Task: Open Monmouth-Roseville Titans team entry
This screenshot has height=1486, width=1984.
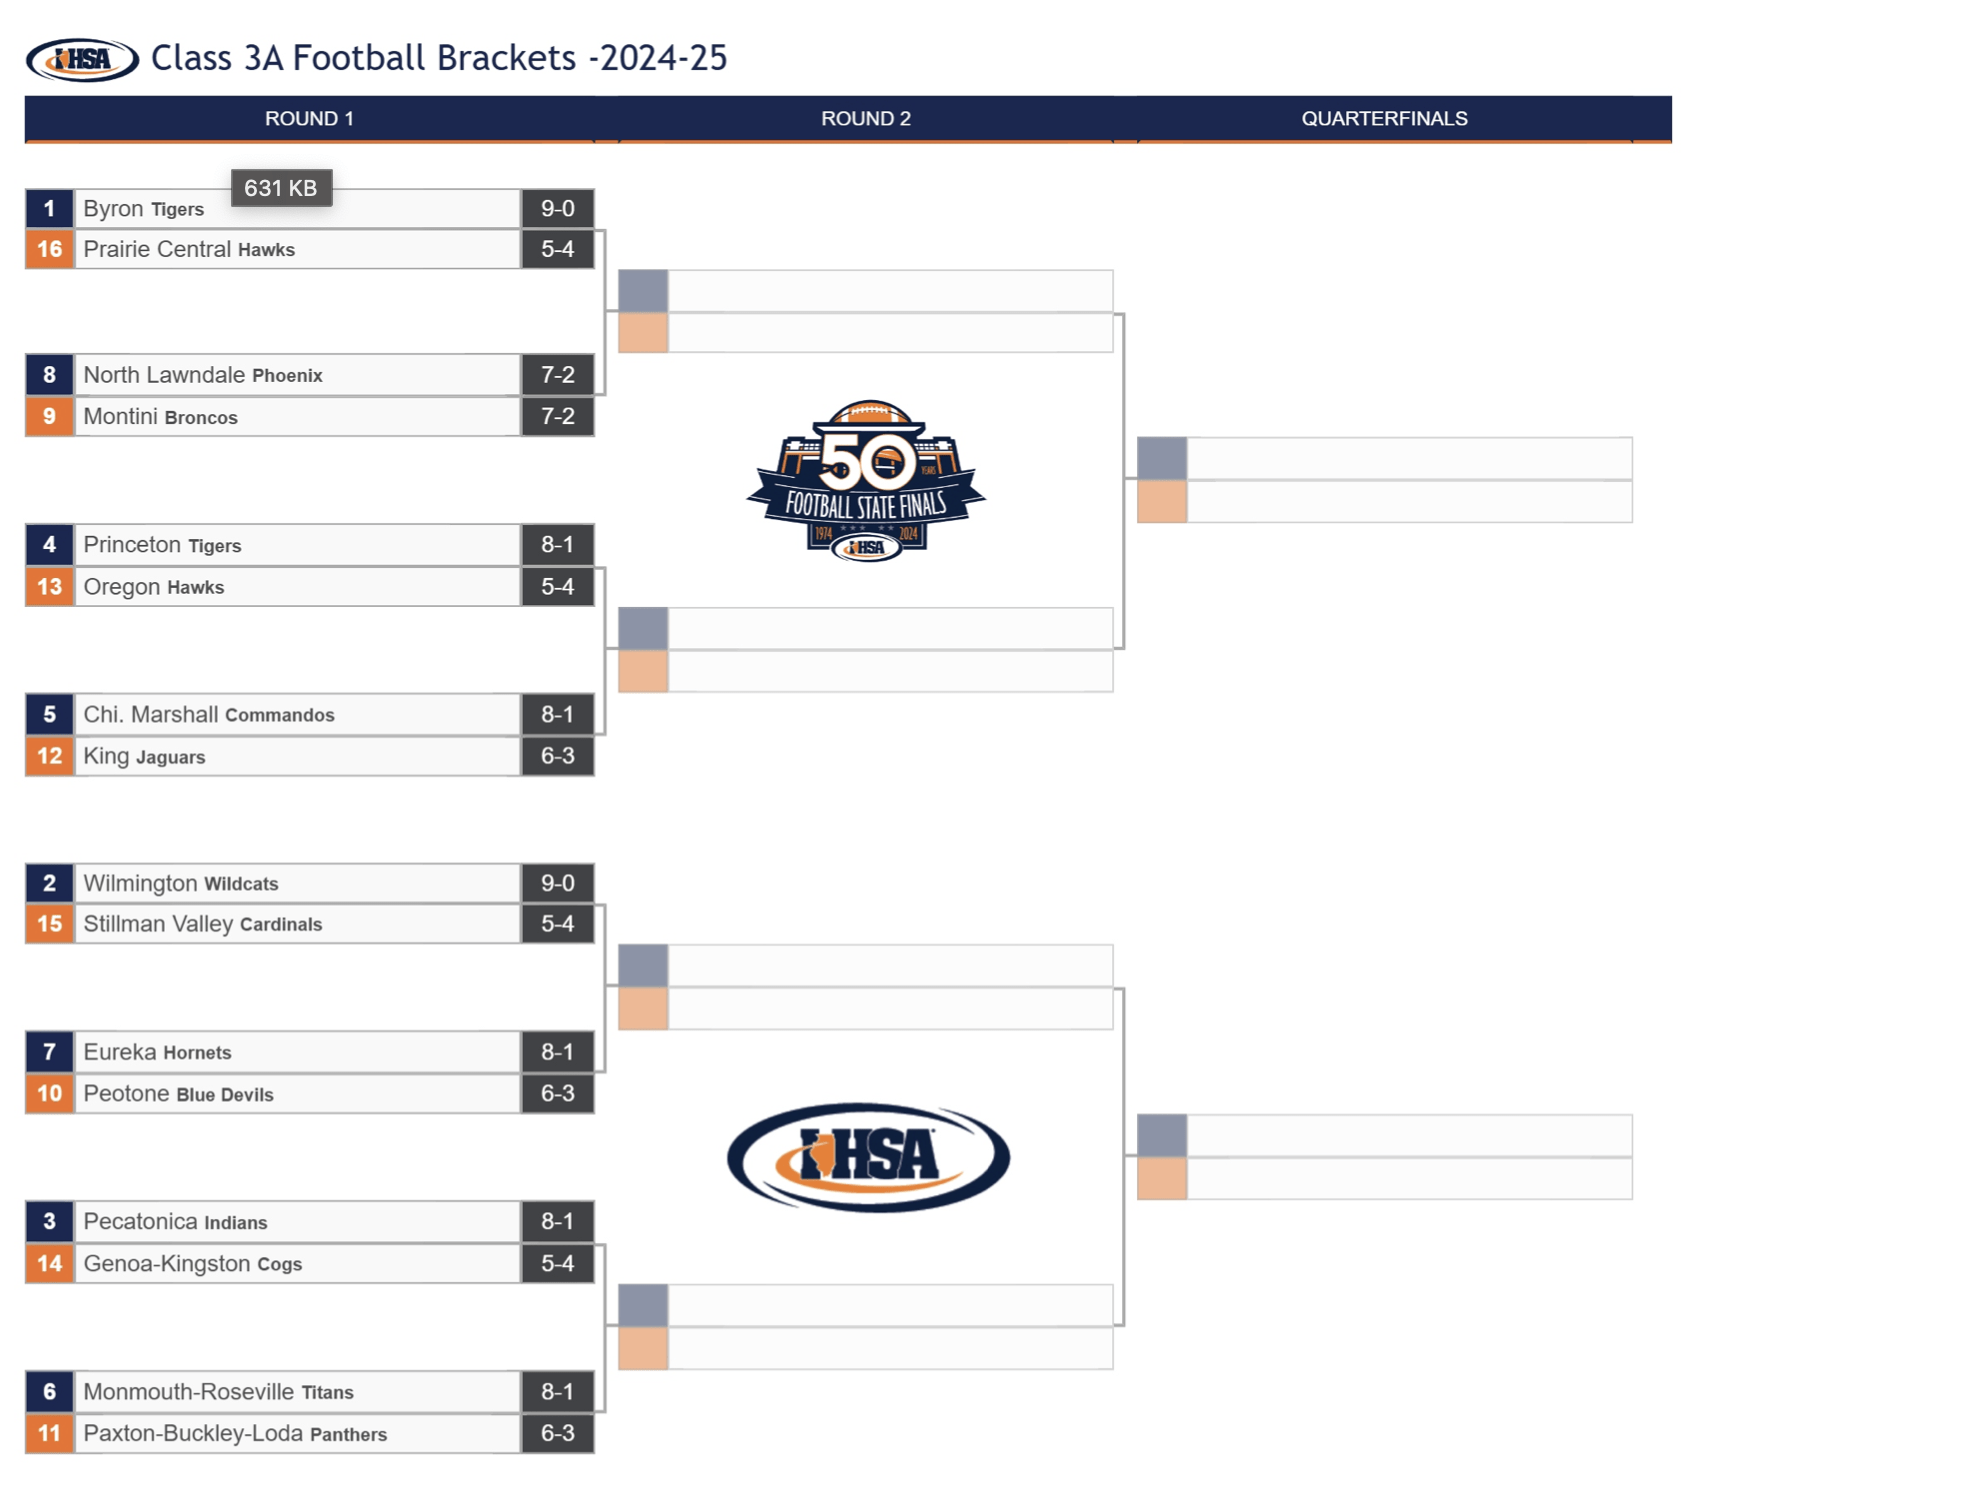Action: (297, 1391)
